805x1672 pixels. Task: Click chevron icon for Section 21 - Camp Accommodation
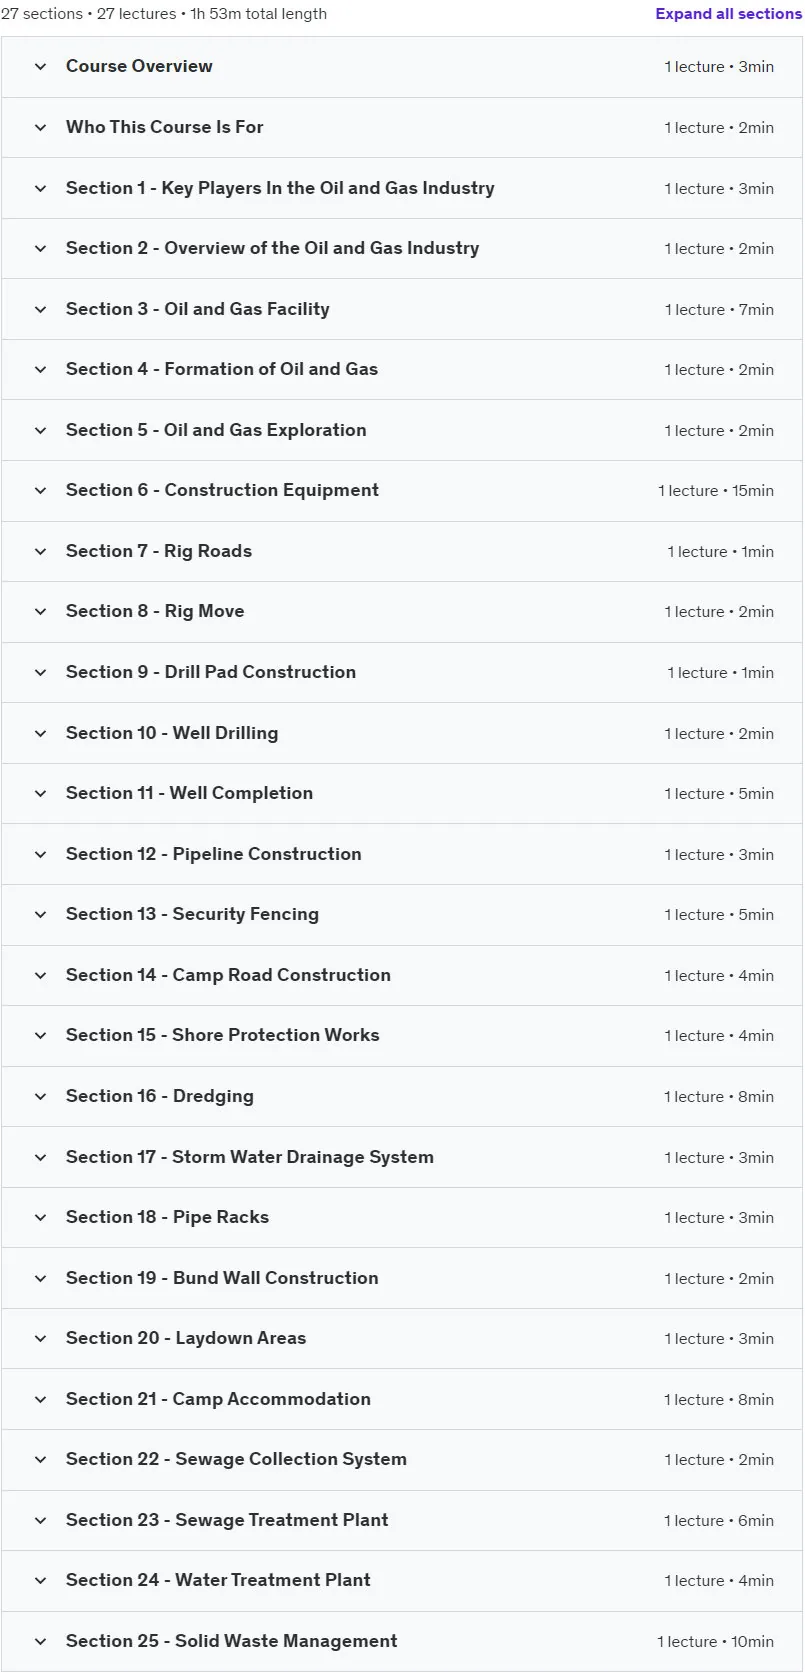click(x=41, y=1399)
